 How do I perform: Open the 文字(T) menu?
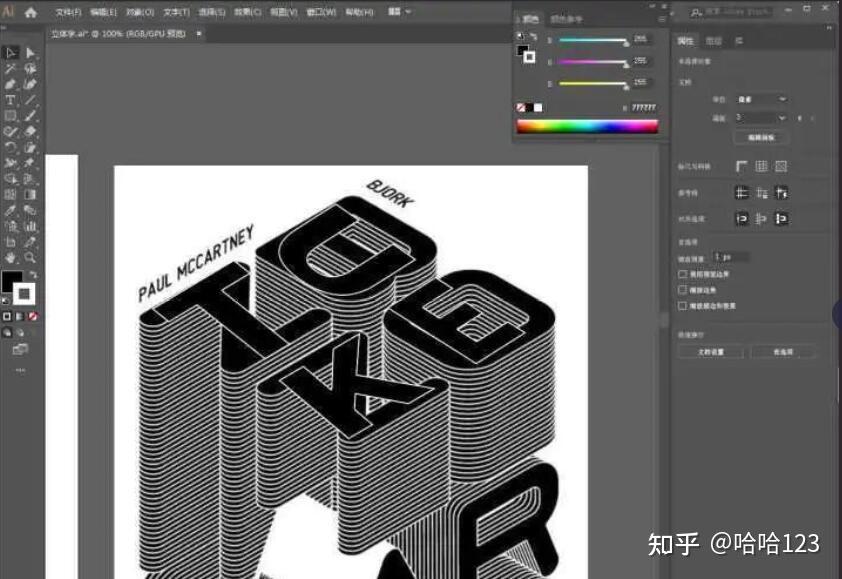coord(177,12)
